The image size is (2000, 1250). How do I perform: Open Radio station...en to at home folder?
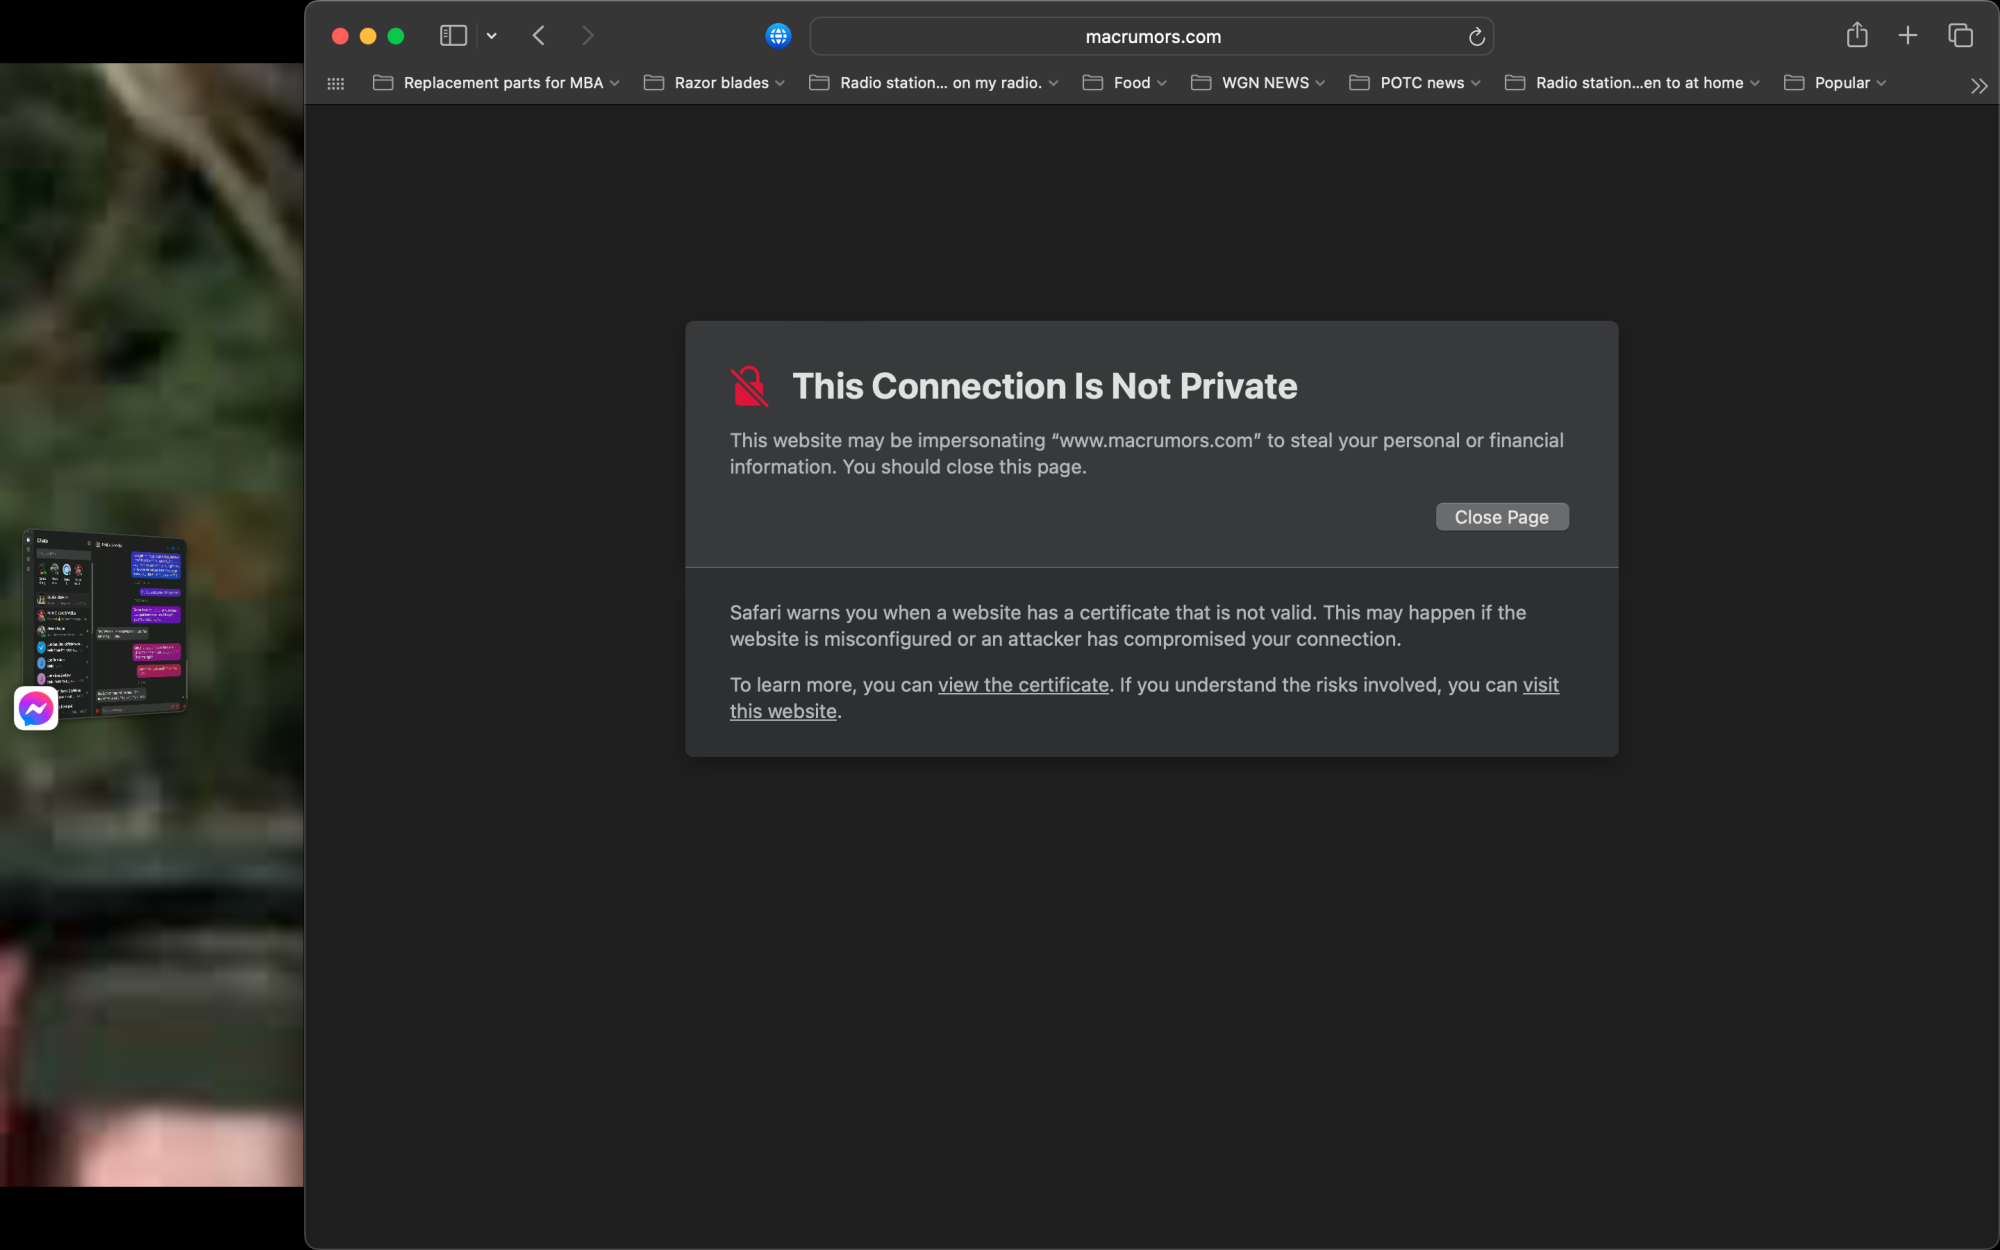click(1632, 83)
